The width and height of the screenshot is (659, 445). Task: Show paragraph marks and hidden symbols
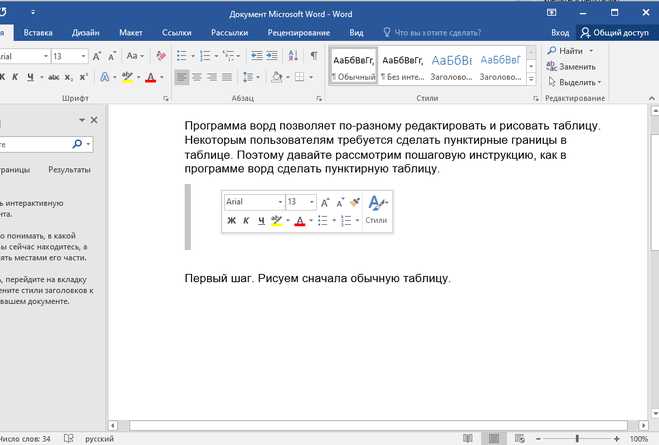point(314,55)
